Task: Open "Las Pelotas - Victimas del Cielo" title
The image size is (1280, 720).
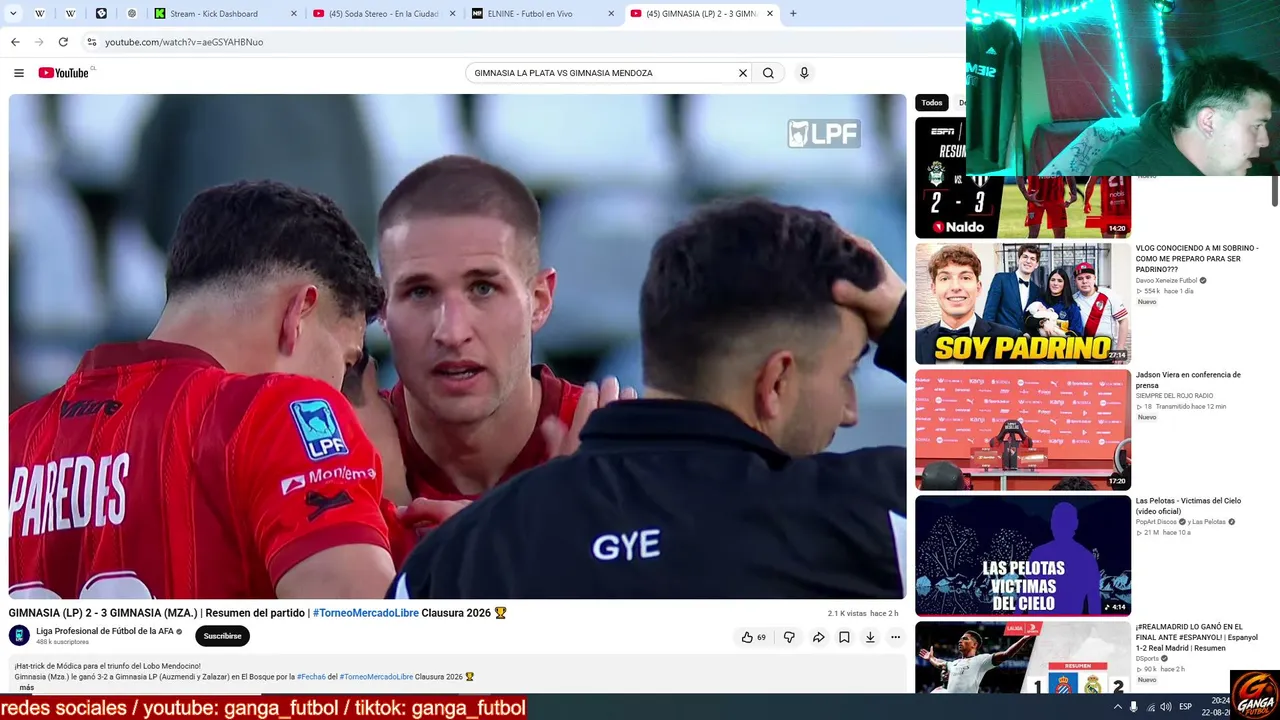Action: pyautogui.click(x=1188, y=506)
